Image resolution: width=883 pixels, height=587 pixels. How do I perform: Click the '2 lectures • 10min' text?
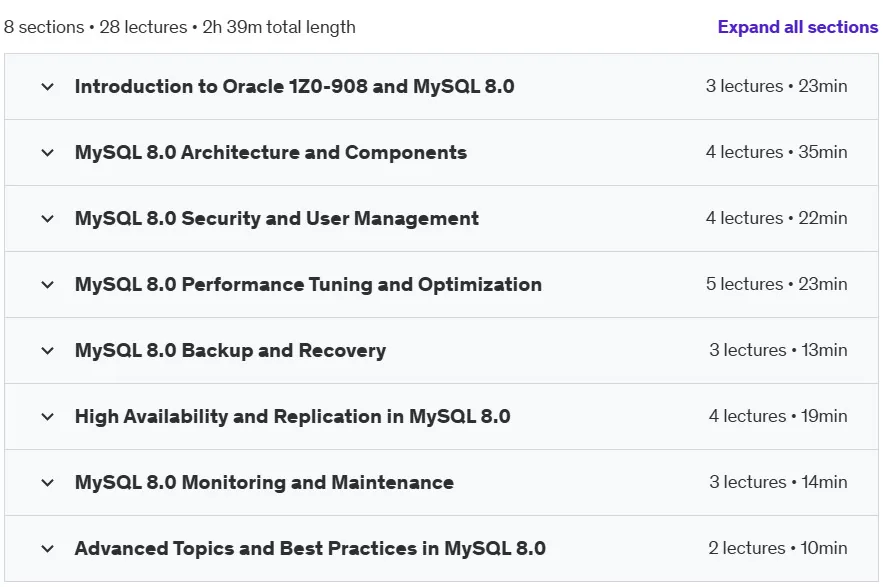click(777, 548)
